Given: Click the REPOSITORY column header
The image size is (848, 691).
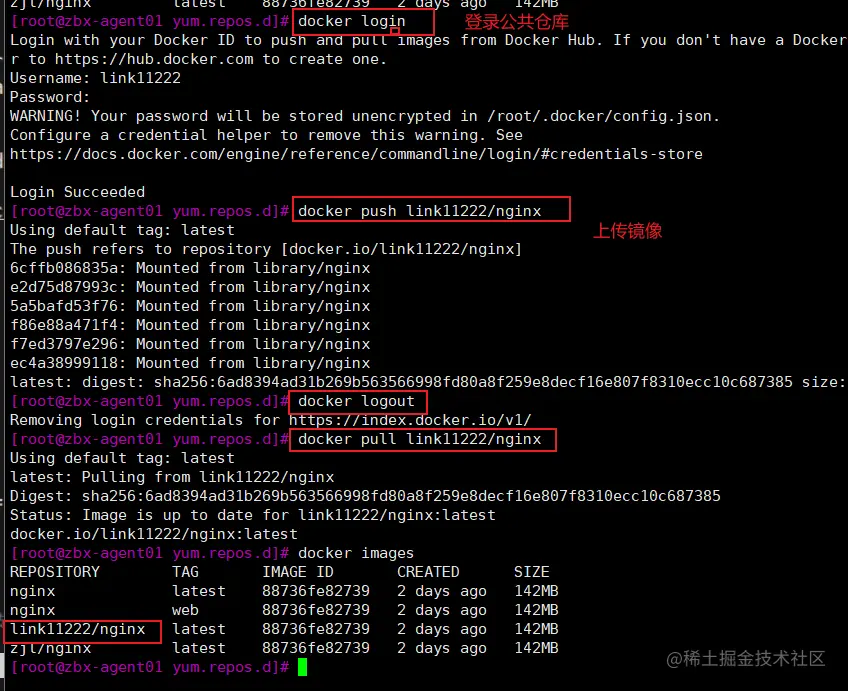Looking at the screenshot, I should [x=55, y=572].
